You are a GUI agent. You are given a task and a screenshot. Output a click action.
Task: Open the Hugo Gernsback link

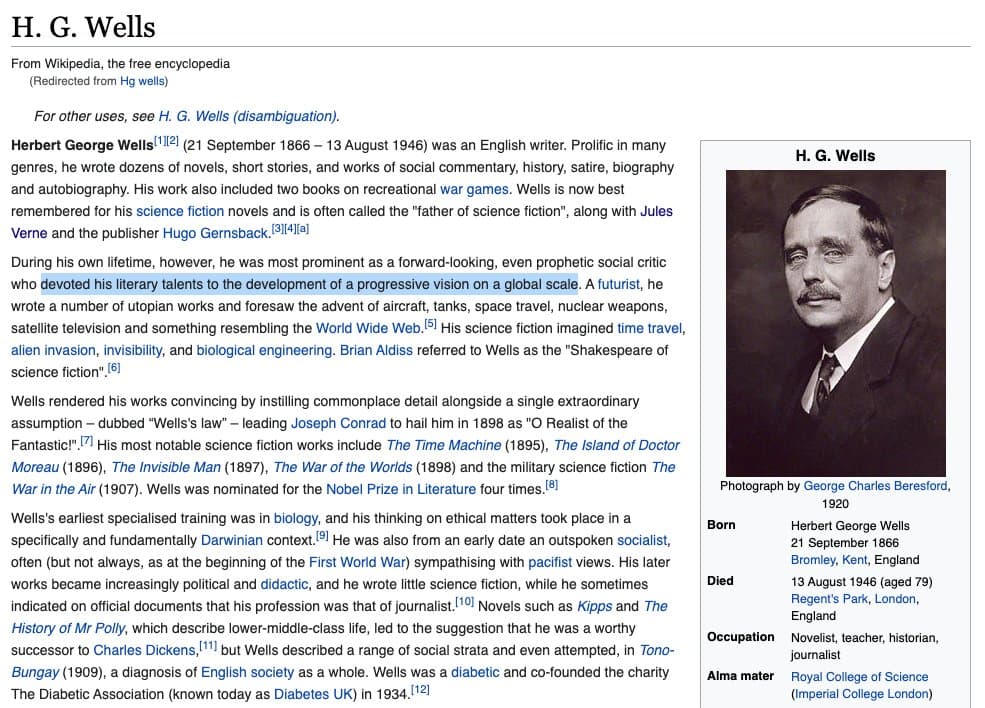[x=216, y=233]
